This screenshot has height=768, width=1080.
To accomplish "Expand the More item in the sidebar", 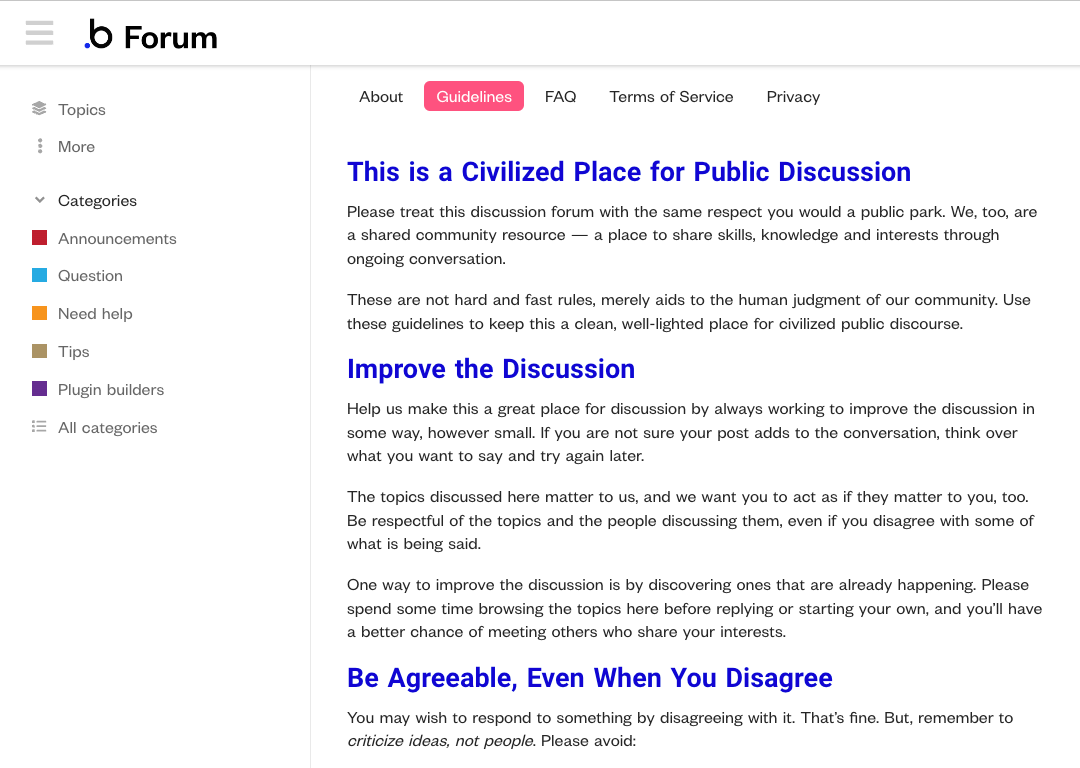I will pos(76,146).
